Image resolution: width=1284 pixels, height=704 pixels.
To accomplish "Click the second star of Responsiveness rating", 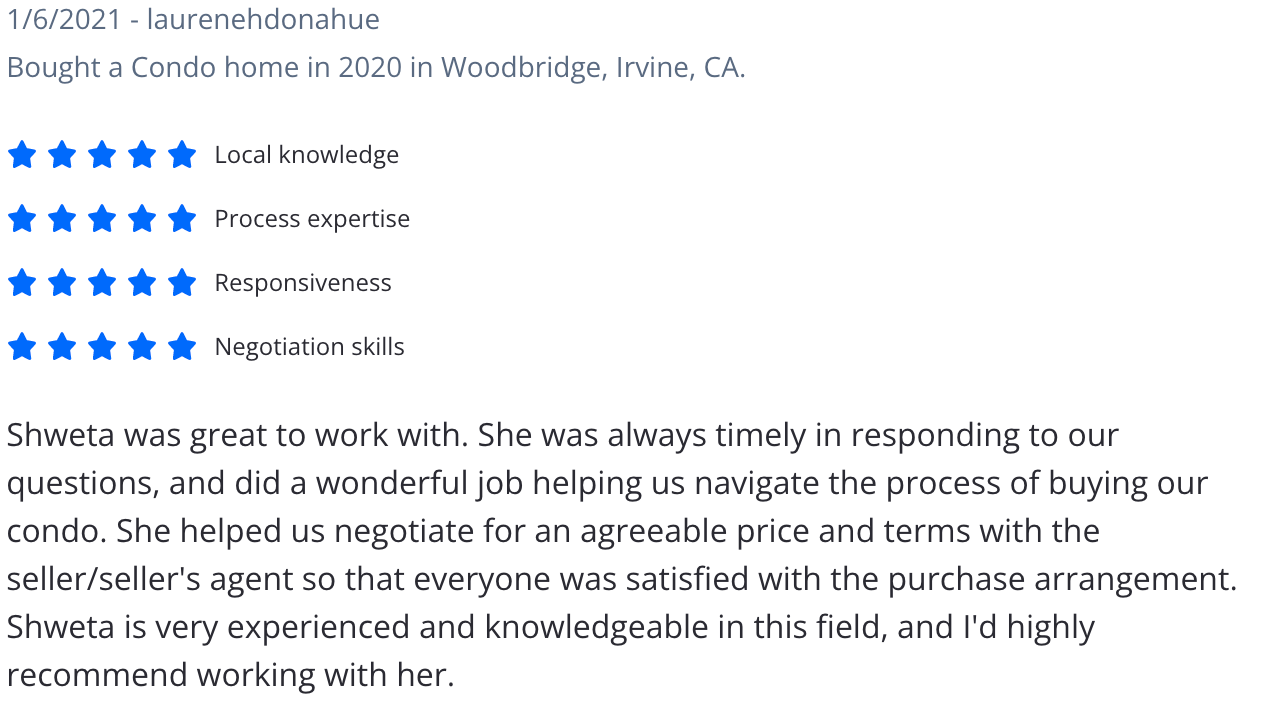I will 62,283.
